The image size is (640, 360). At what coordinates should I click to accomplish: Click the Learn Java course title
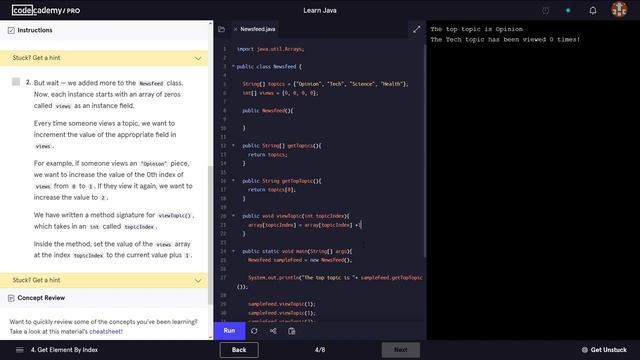(320, 10)
